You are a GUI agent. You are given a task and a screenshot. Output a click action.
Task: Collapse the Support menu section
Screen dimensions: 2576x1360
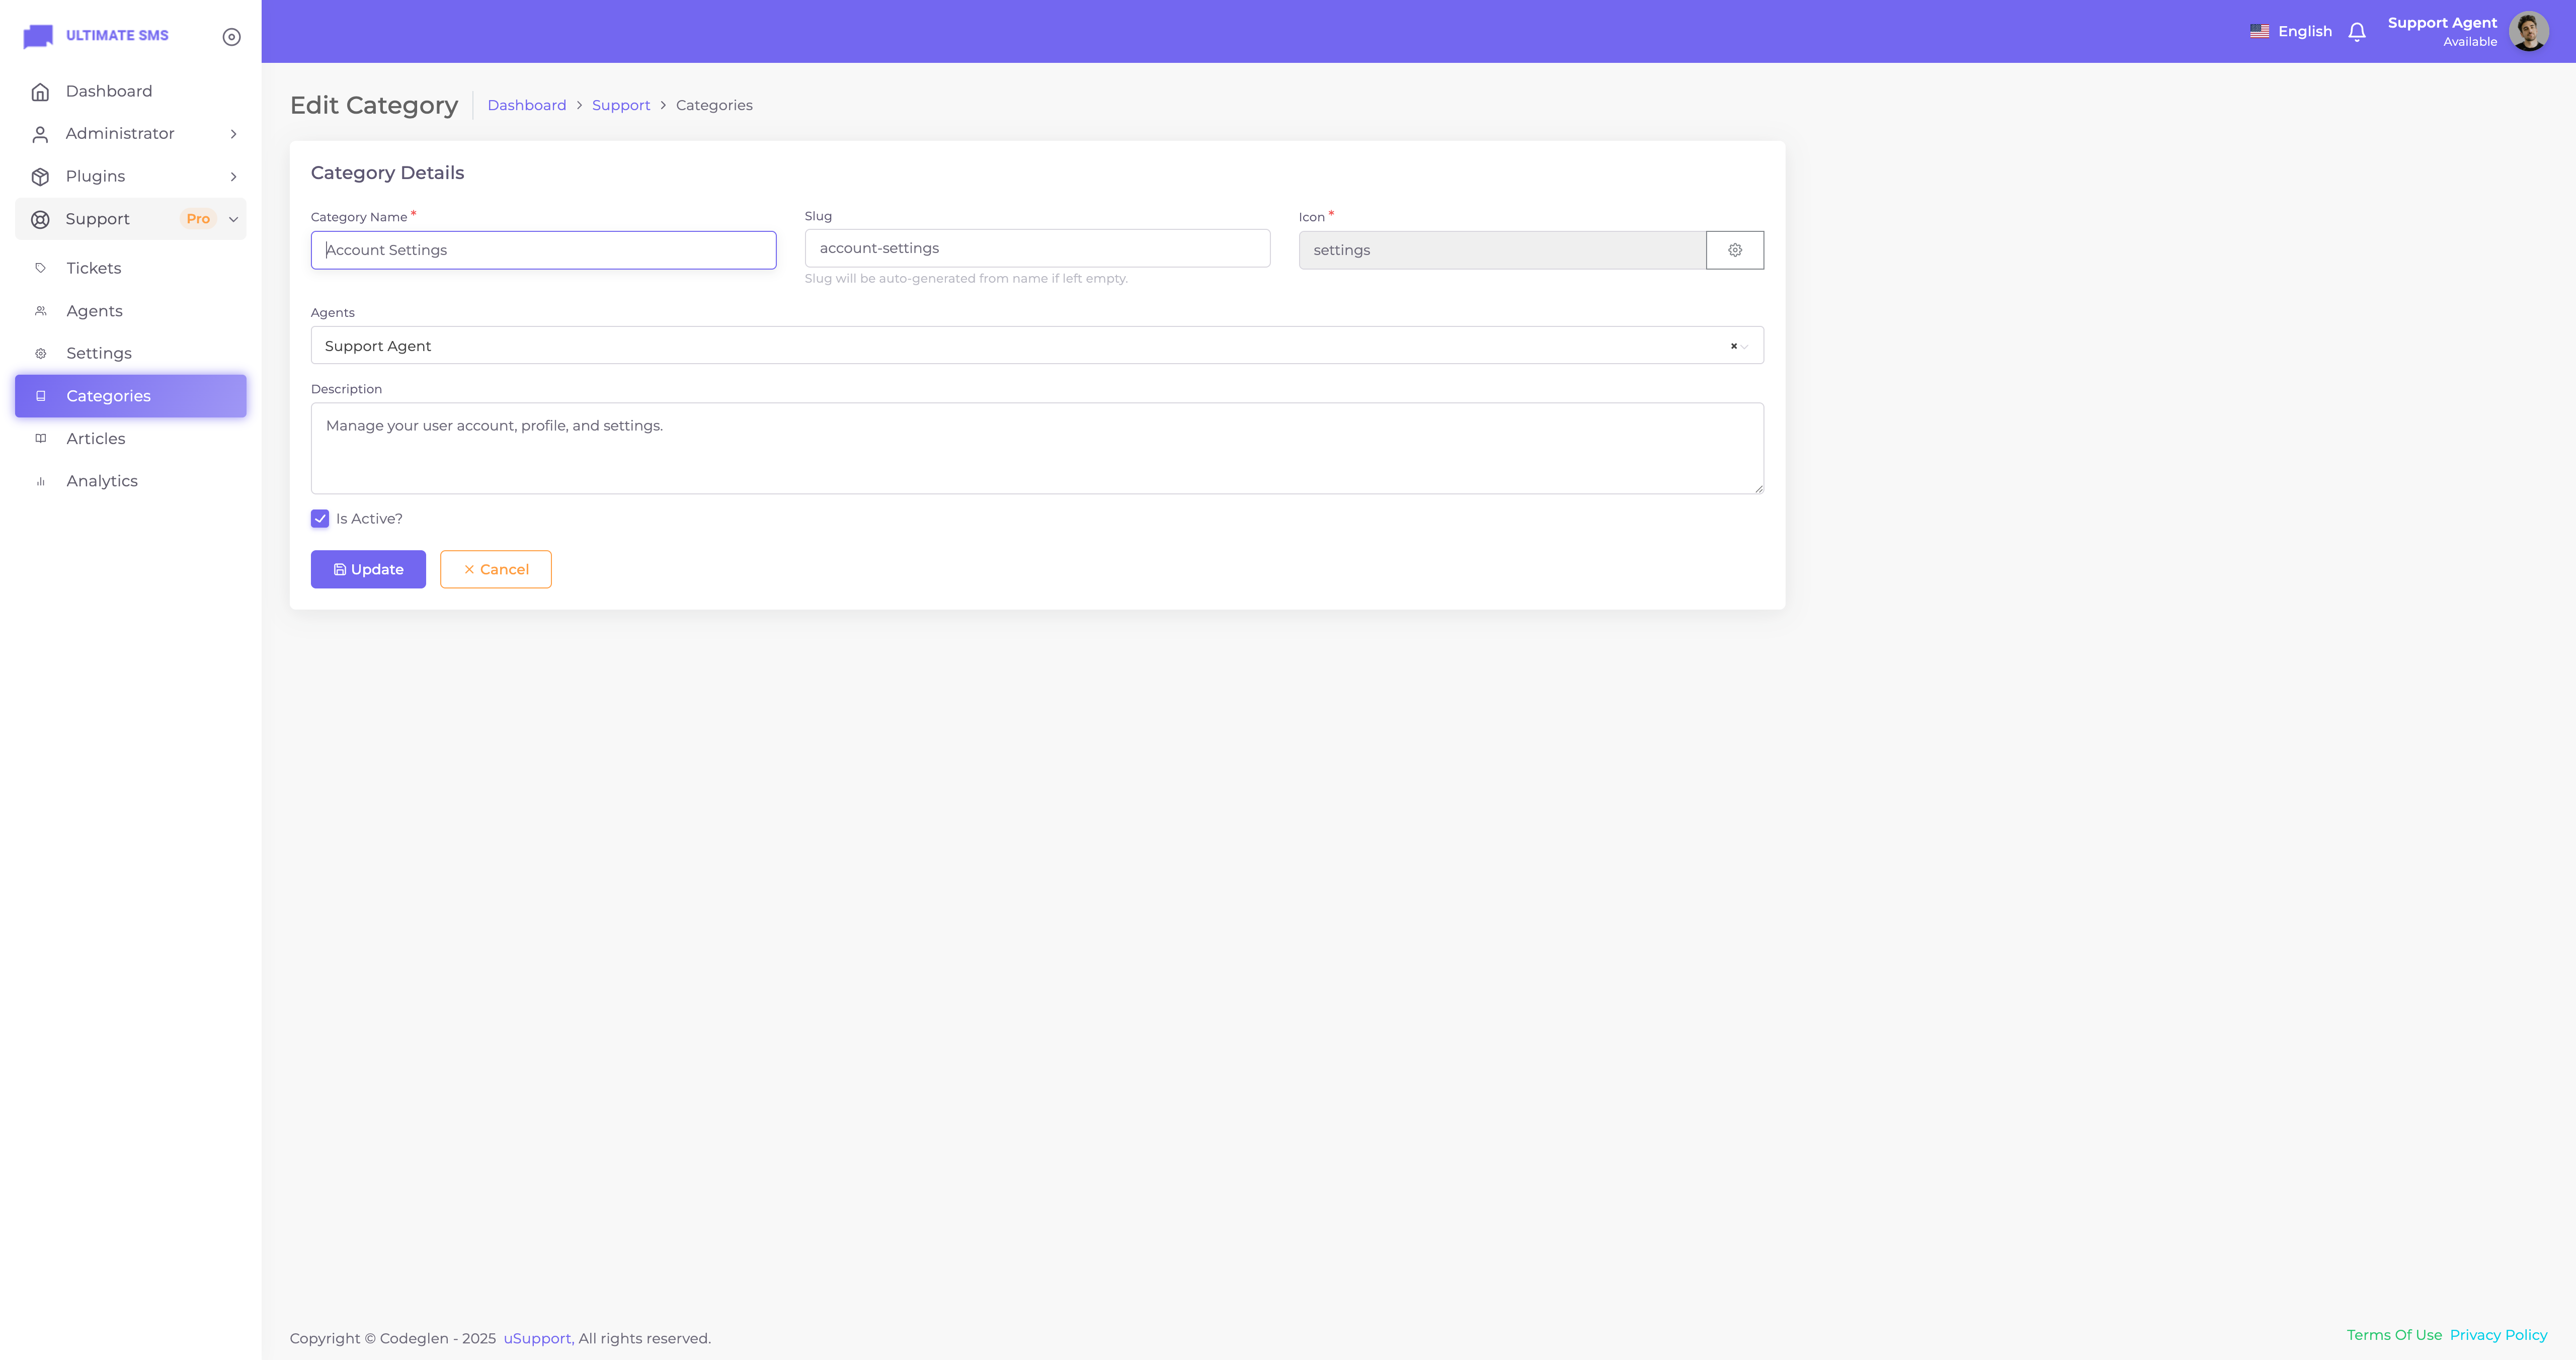point(233,219)
